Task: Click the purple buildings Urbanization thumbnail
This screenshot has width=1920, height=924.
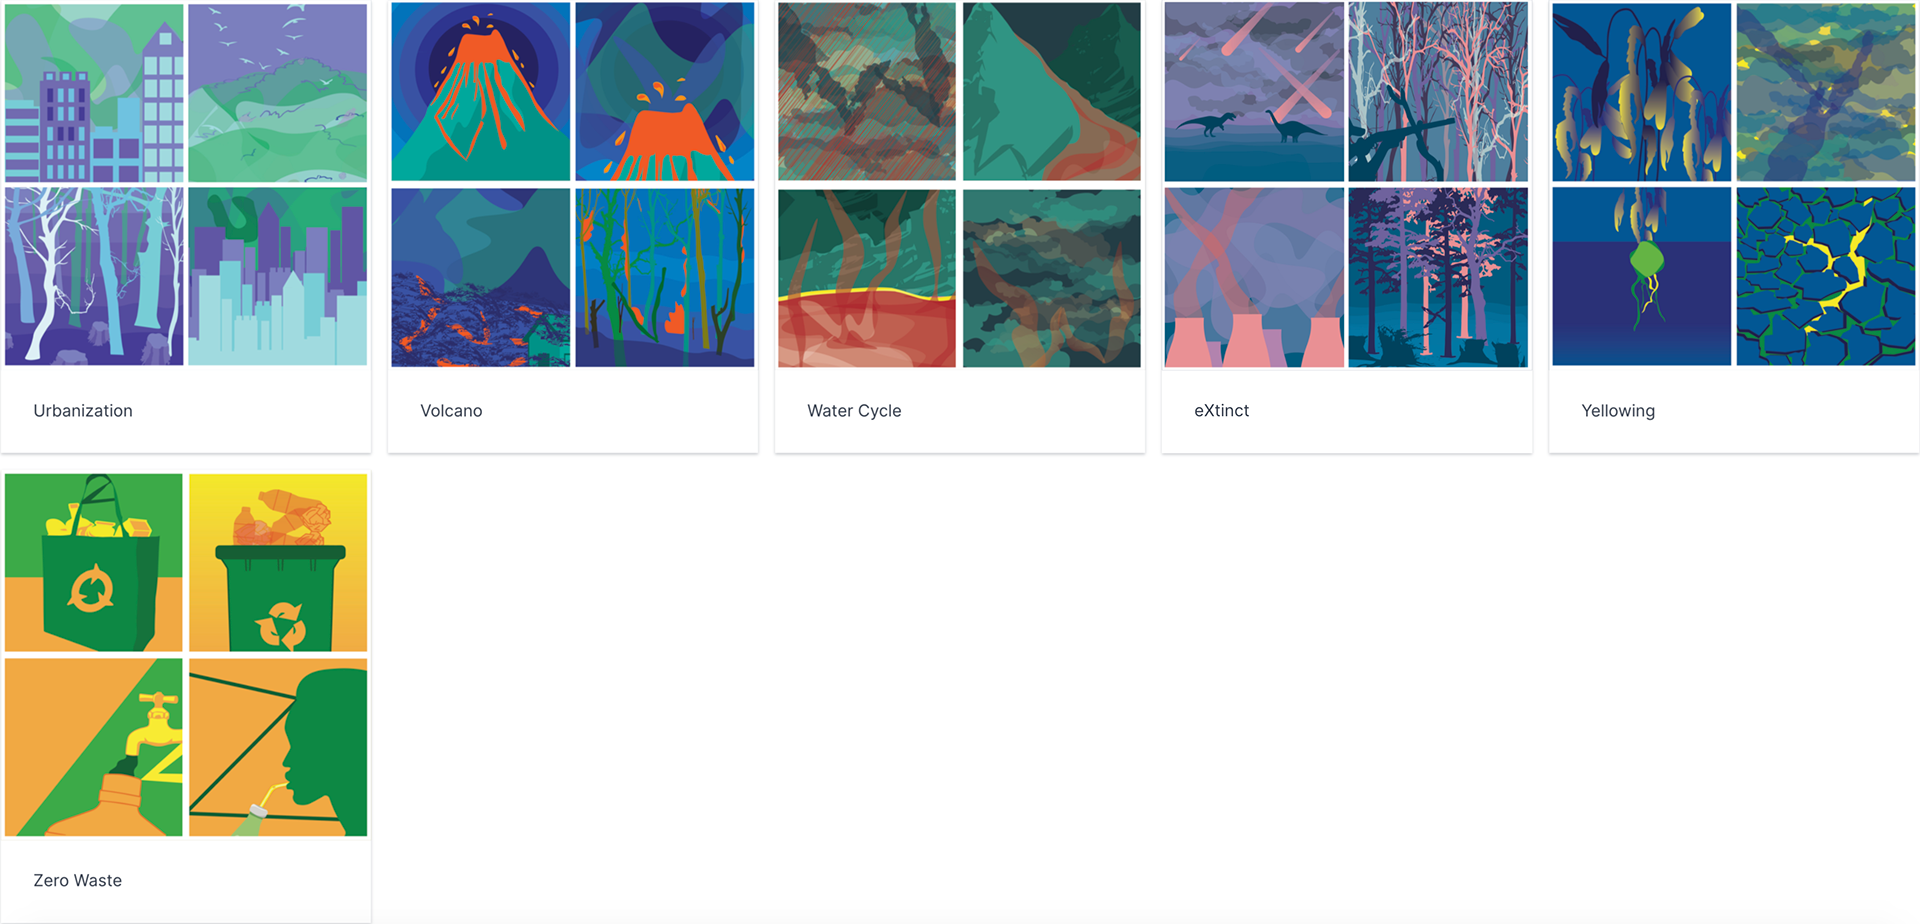Action: 94,92
